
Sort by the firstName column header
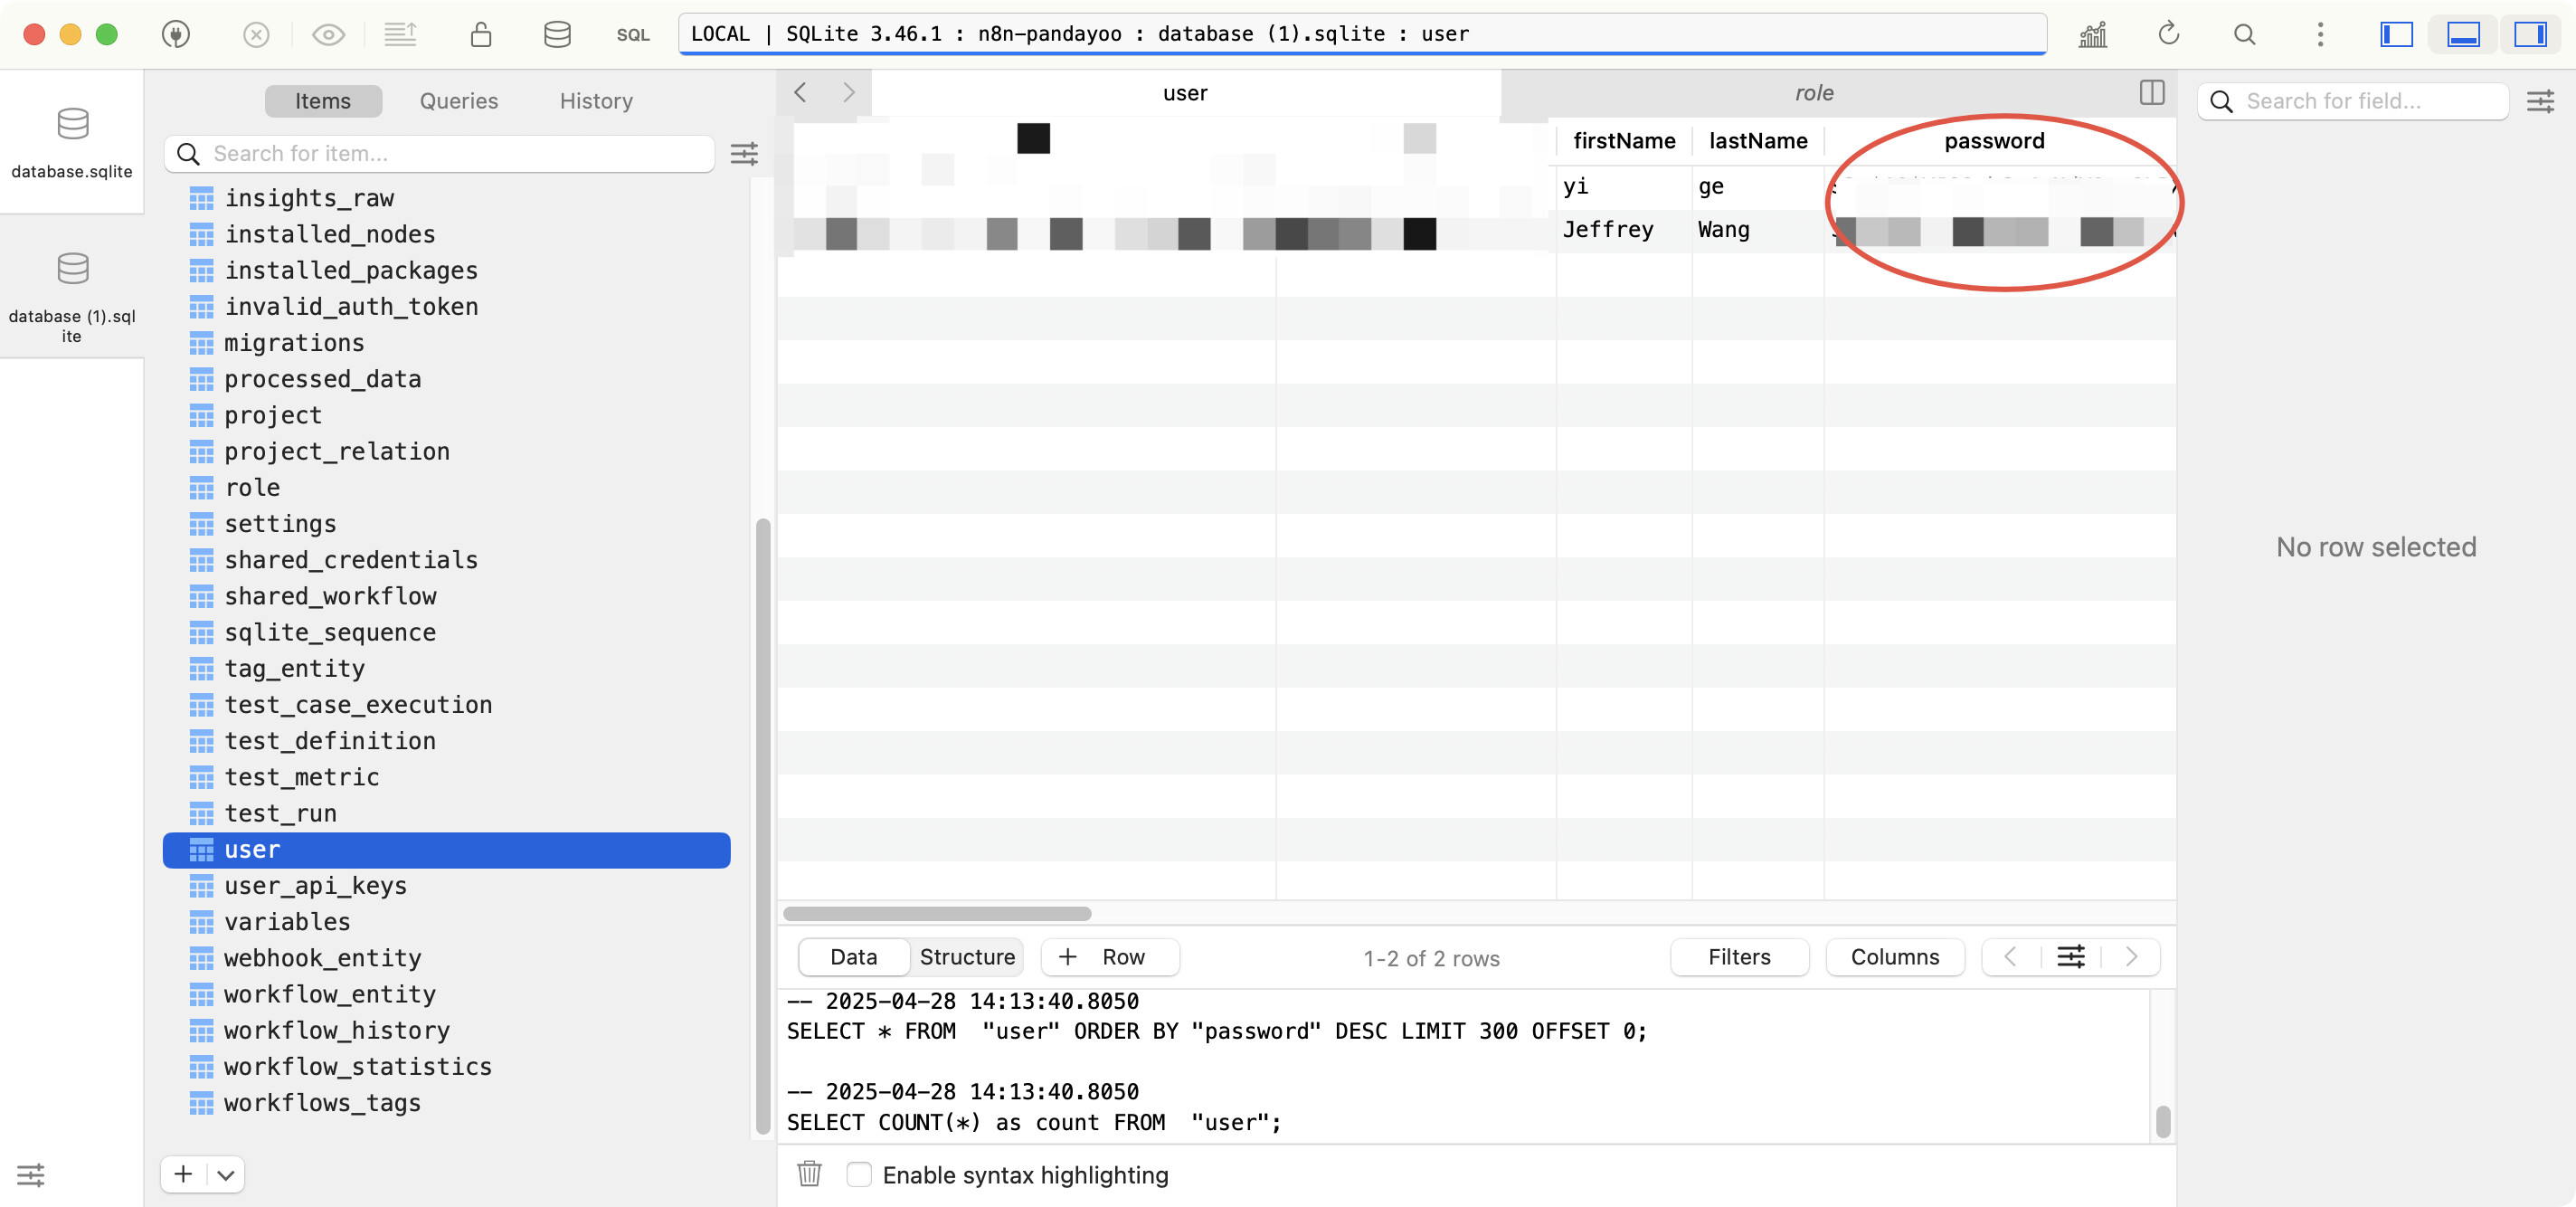pyautogui.click(x=1624, y=140)
